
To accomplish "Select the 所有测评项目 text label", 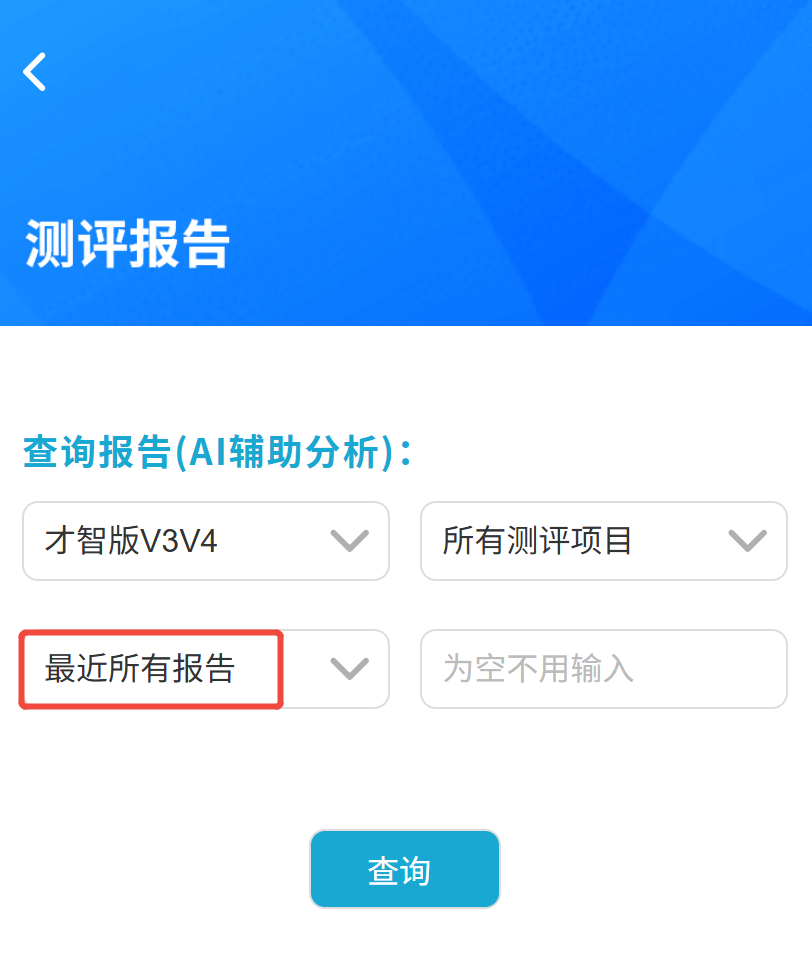I will (537, 541).
